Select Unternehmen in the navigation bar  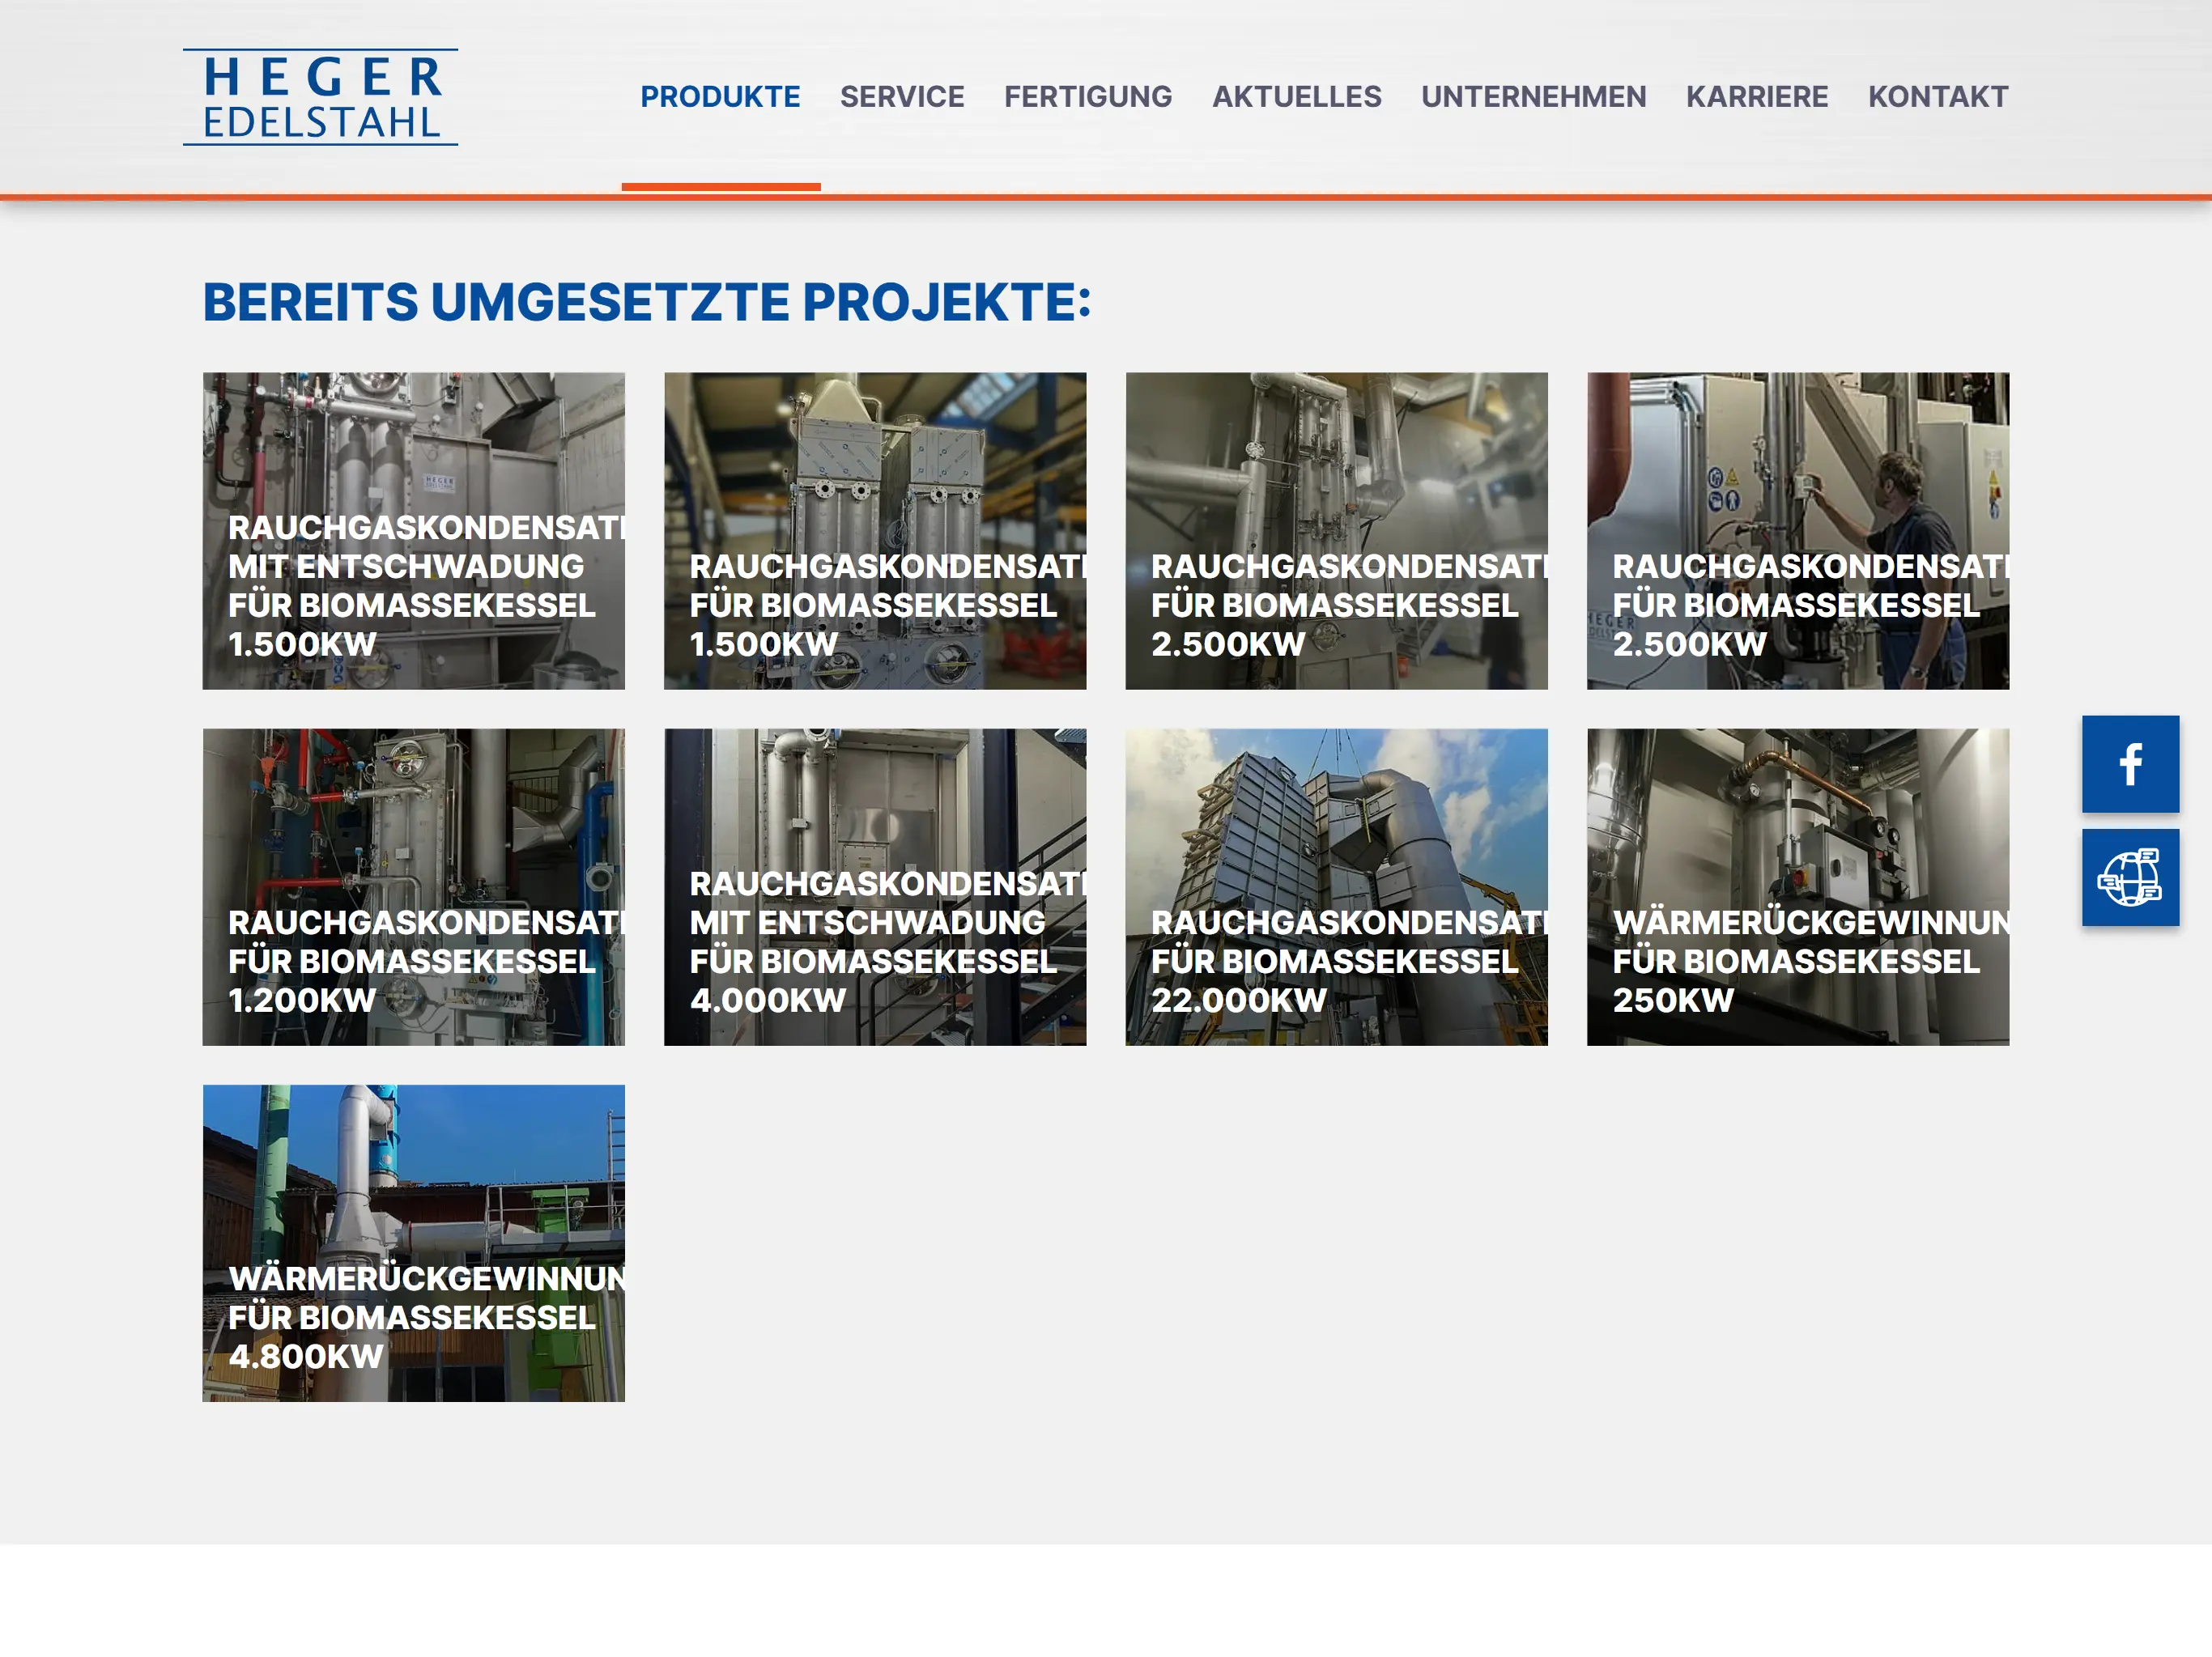[1533, 97]
